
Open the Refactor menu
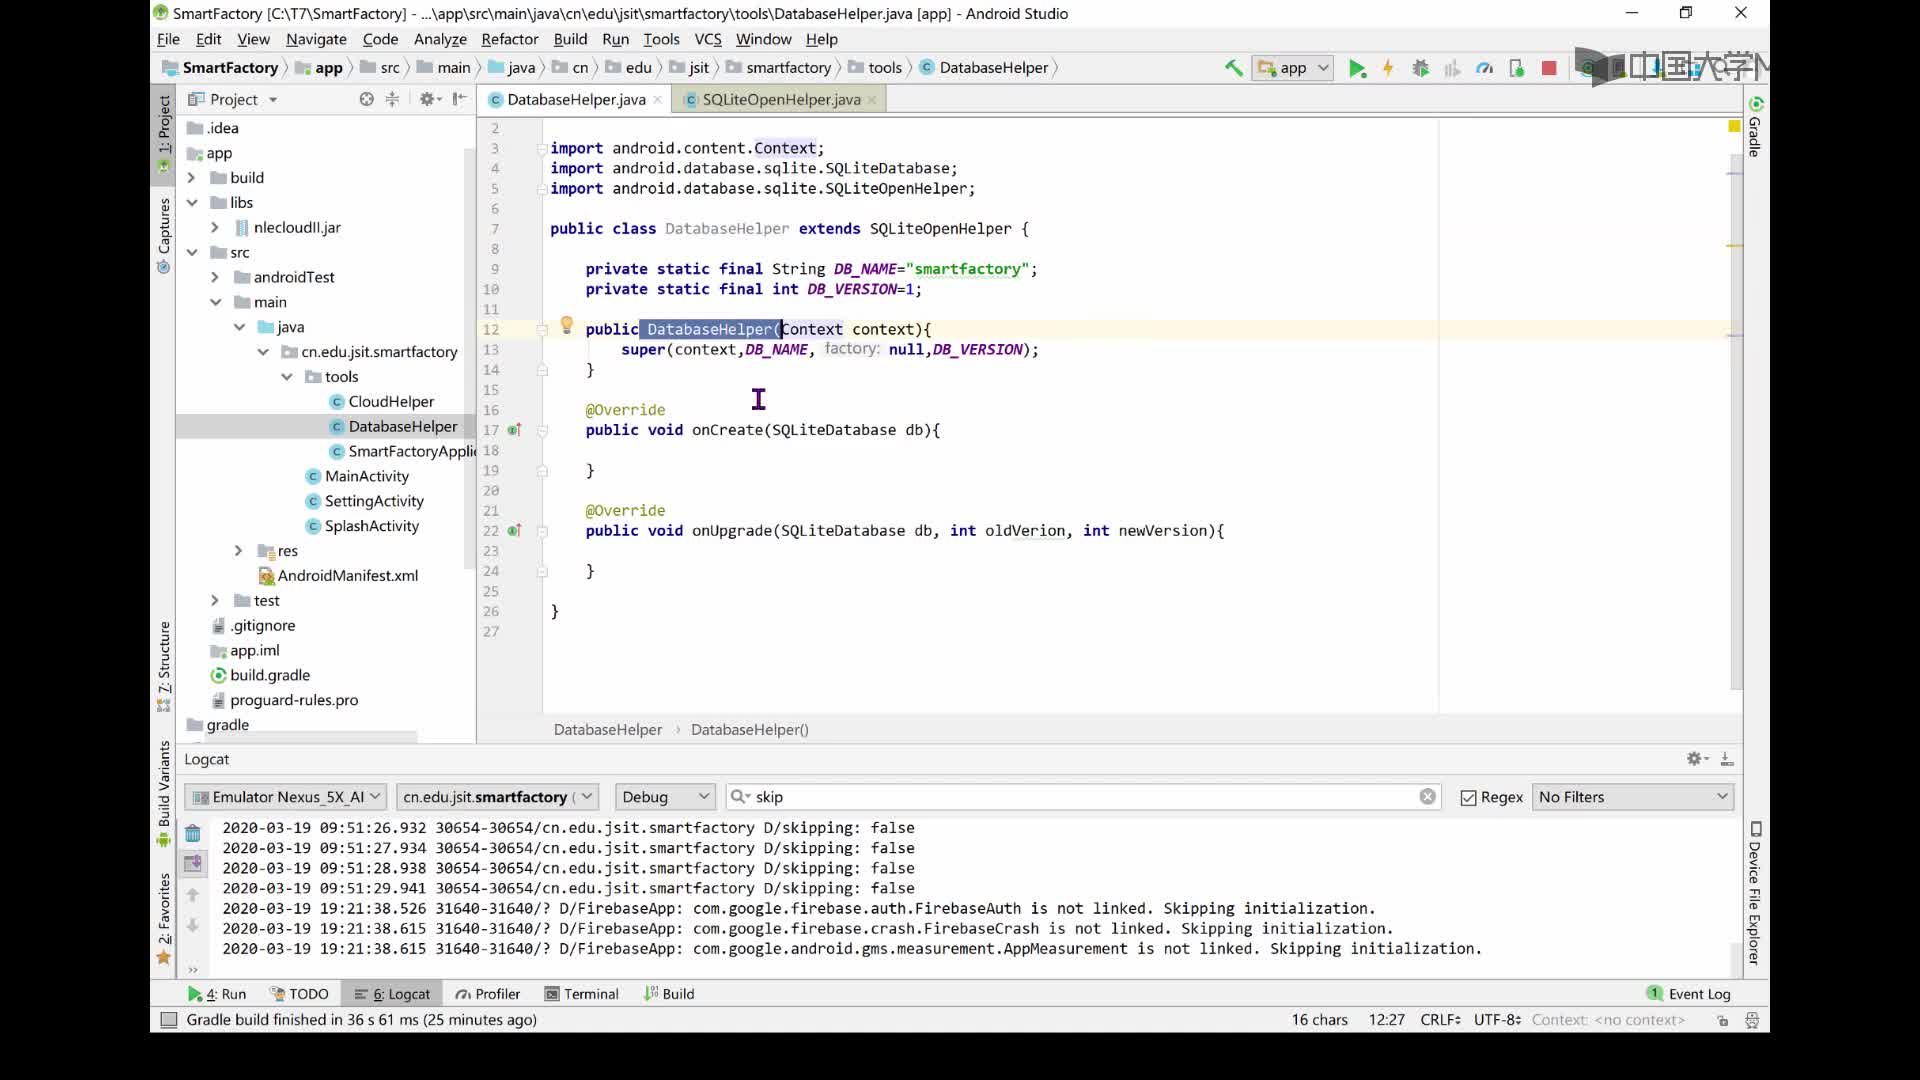click(509, 39)
